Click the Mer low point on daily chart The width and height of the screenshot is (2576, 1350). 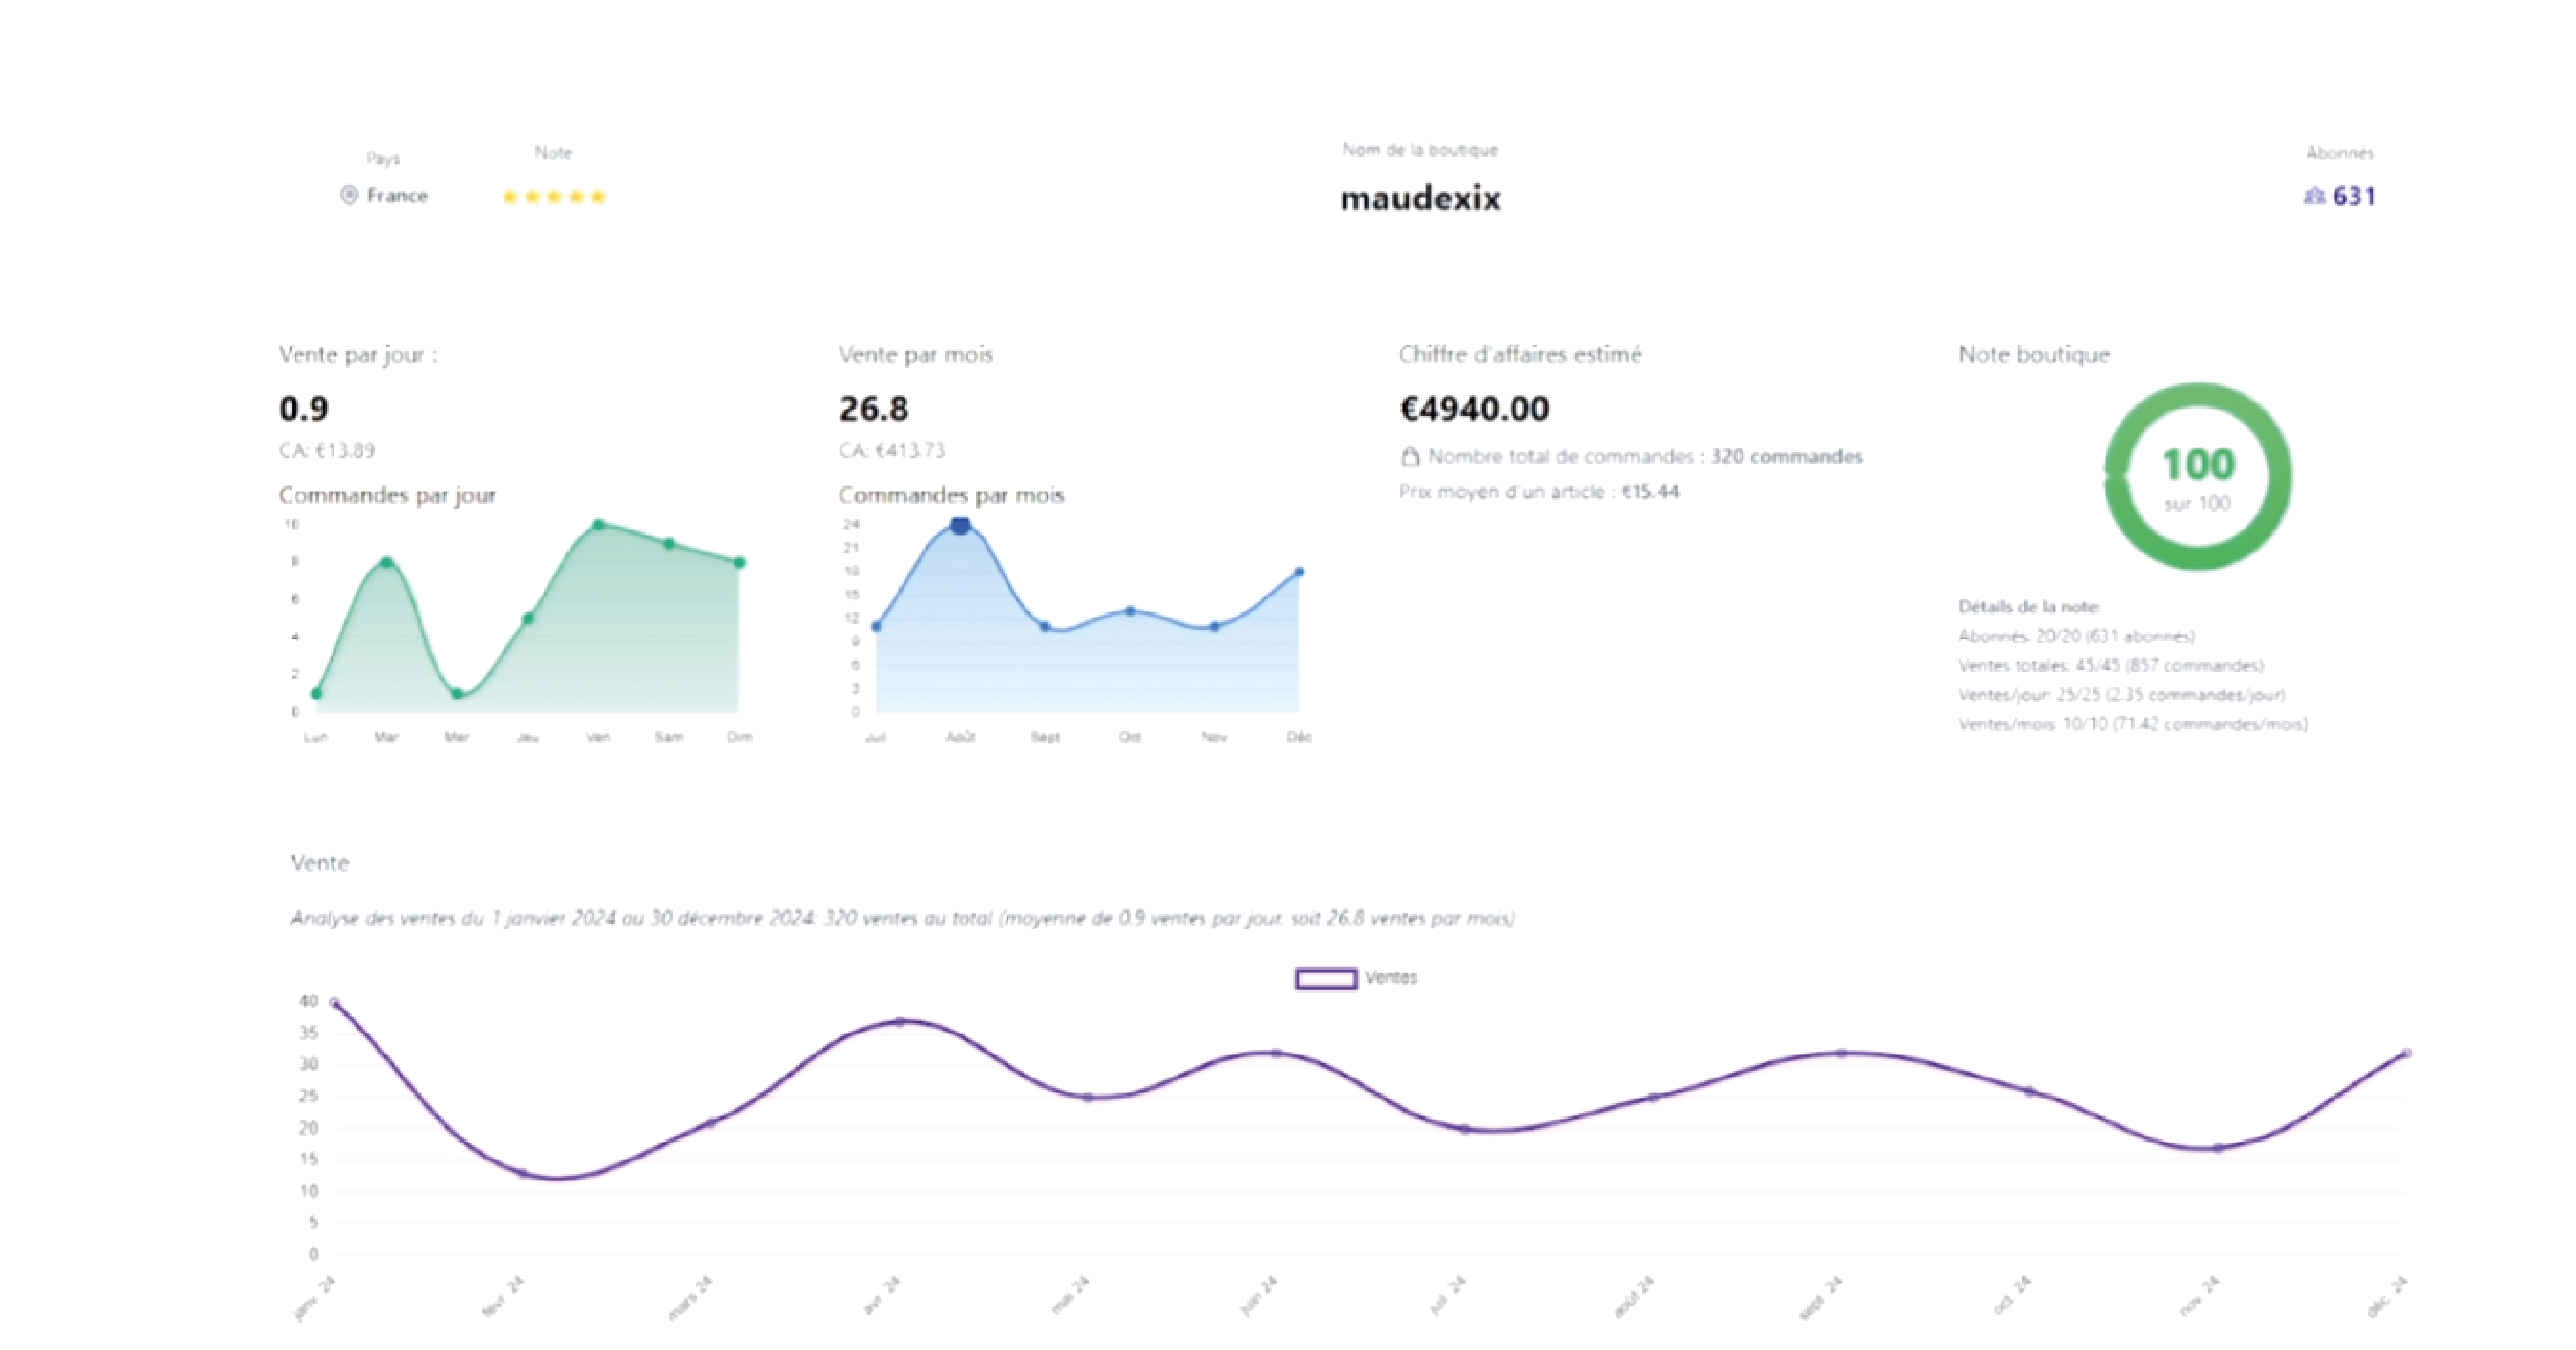457,693
